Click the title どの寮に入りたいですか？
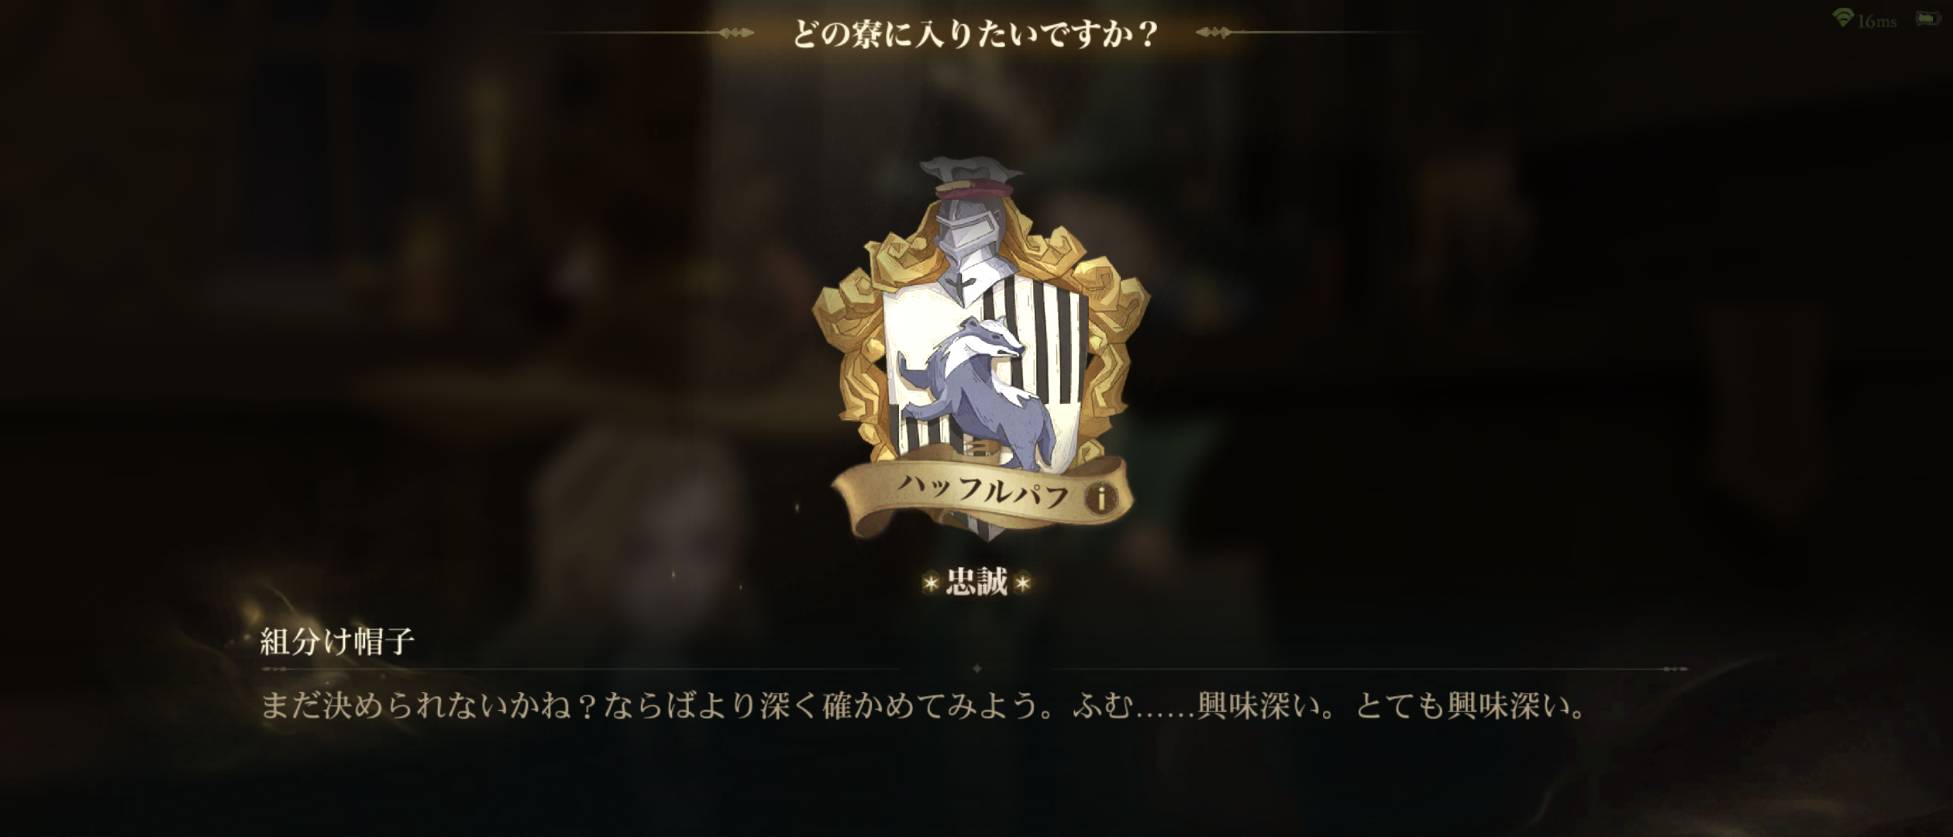Screen dimensions: 1953x837 pyautogui.click(x=975, y=34)
